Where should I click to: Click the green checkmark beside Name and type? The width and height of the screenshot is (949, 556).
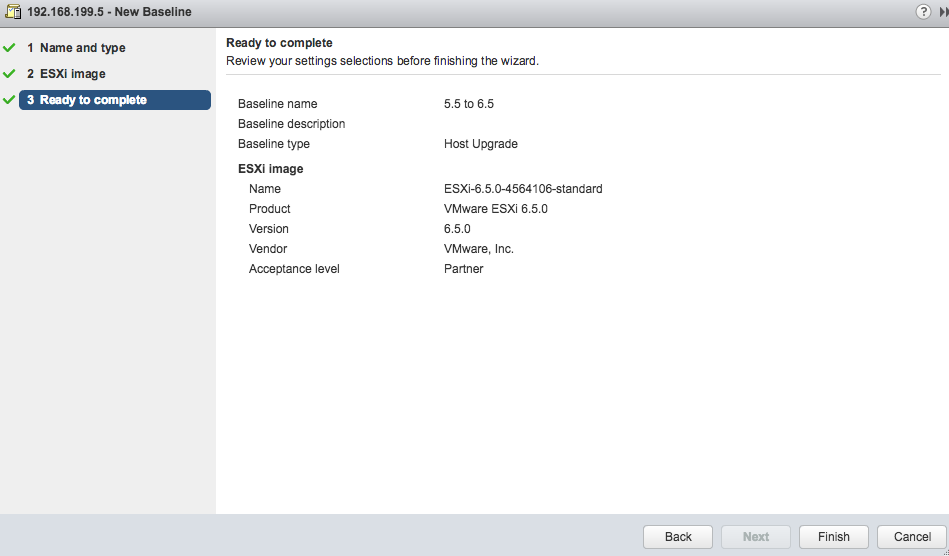click(x=9, y=47)
